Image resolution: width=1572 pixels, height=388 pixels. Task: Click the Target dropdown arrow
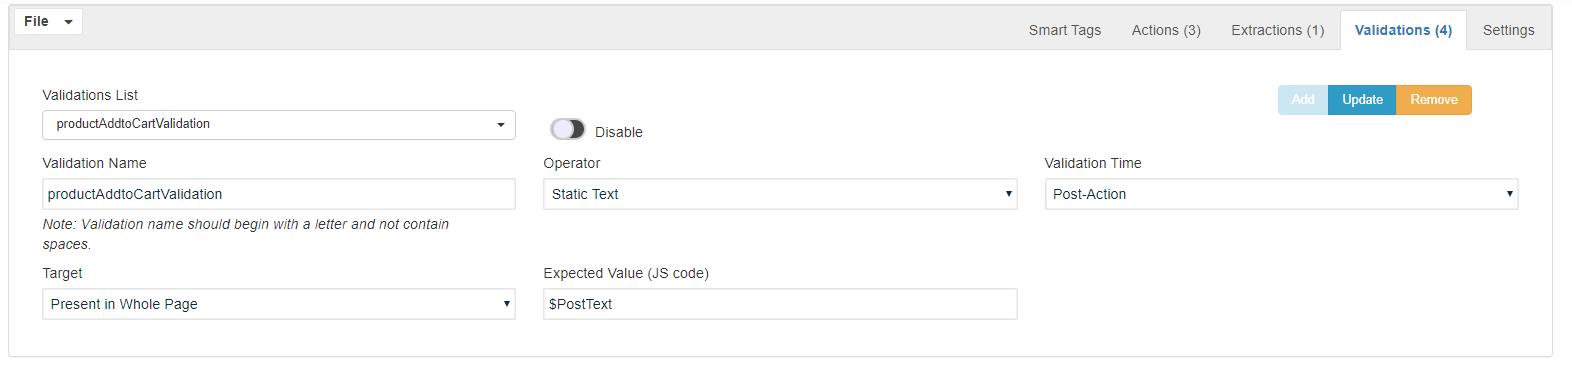507,304
